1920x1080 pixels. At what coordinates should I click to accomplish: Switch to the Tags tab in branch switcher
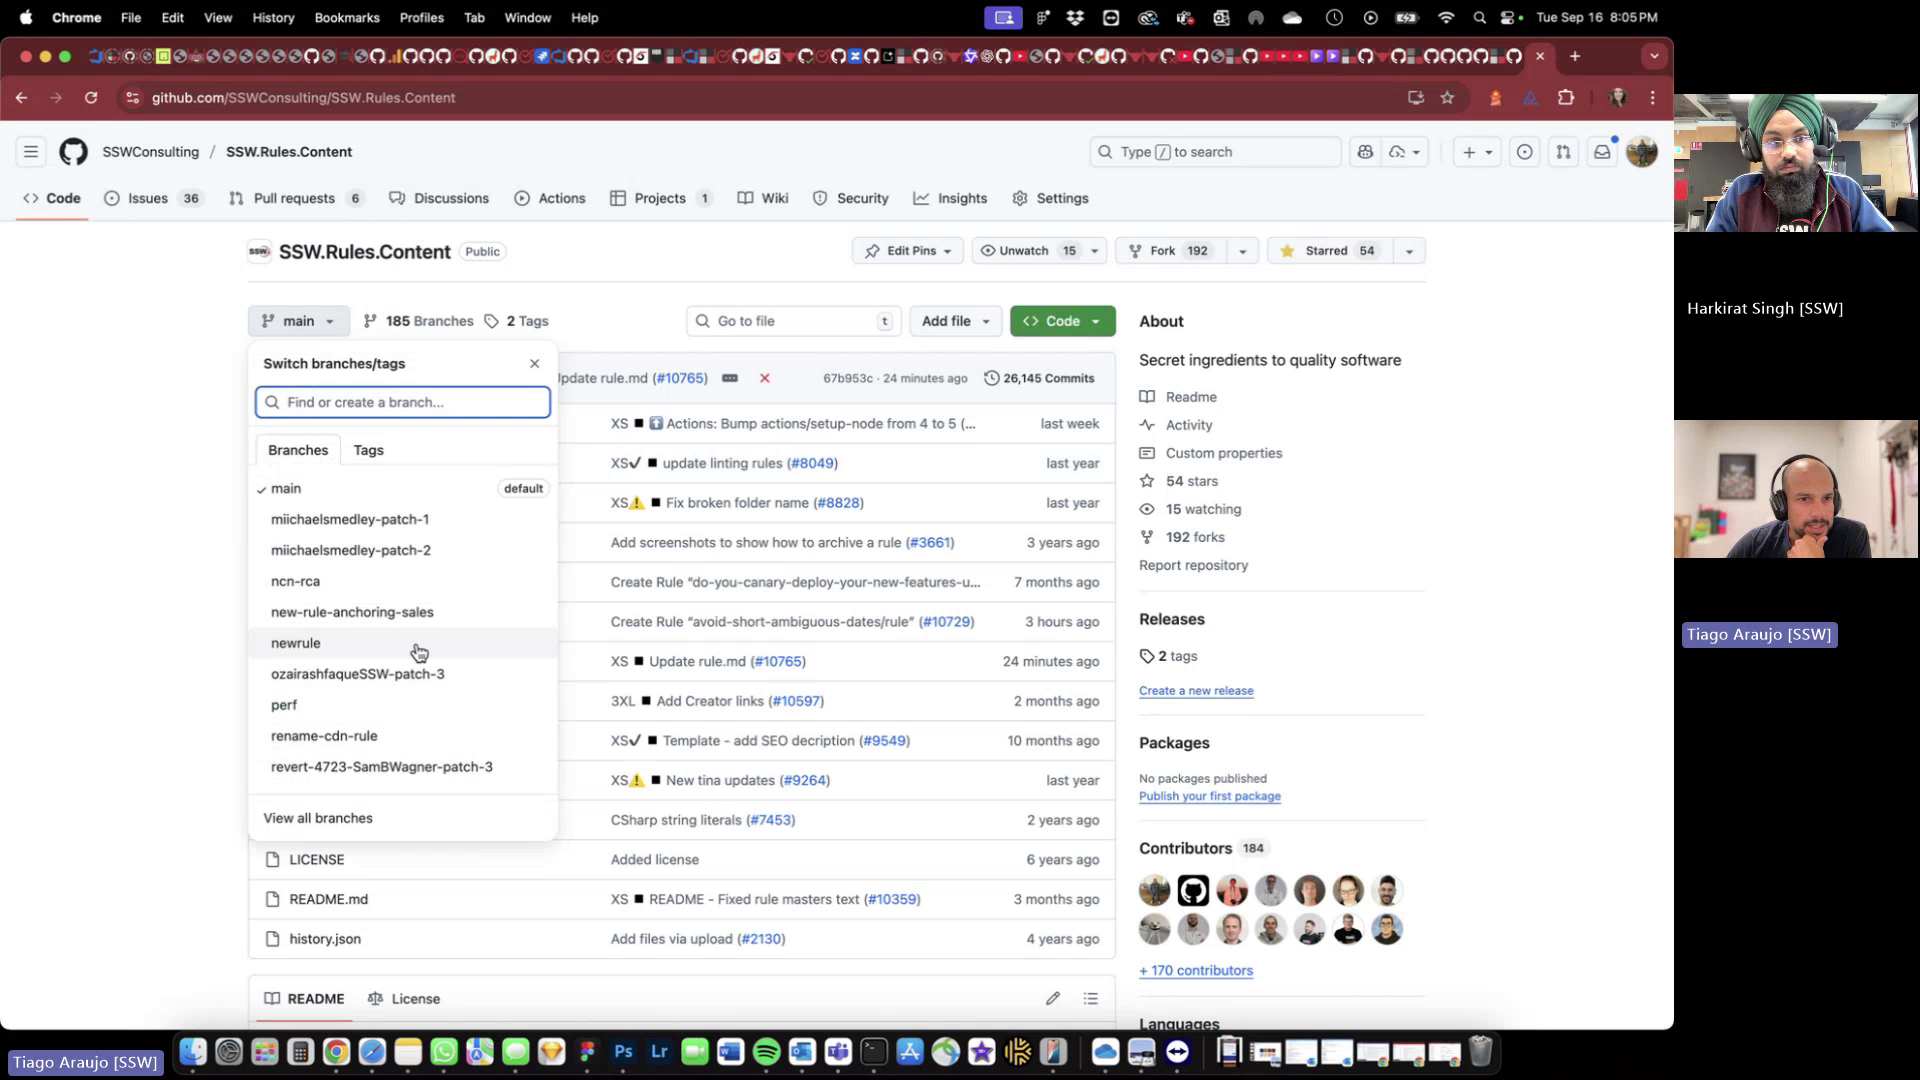368,450
